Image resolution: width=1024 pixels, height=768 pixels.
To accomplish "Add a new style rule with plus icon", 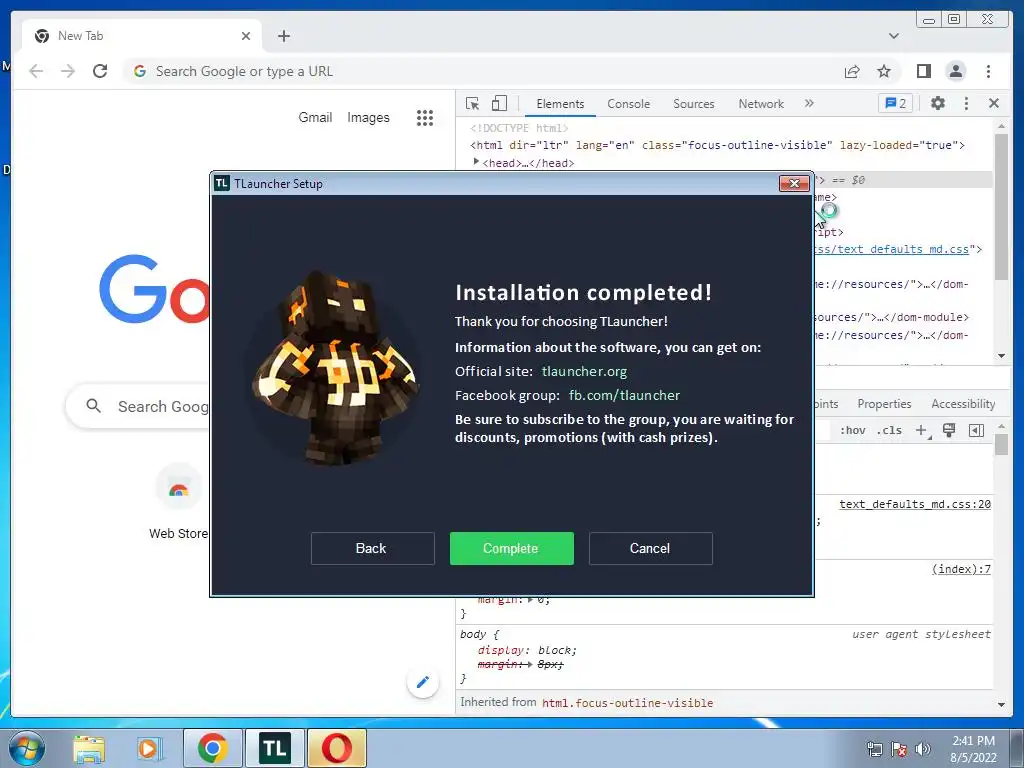I will point(922,430).
